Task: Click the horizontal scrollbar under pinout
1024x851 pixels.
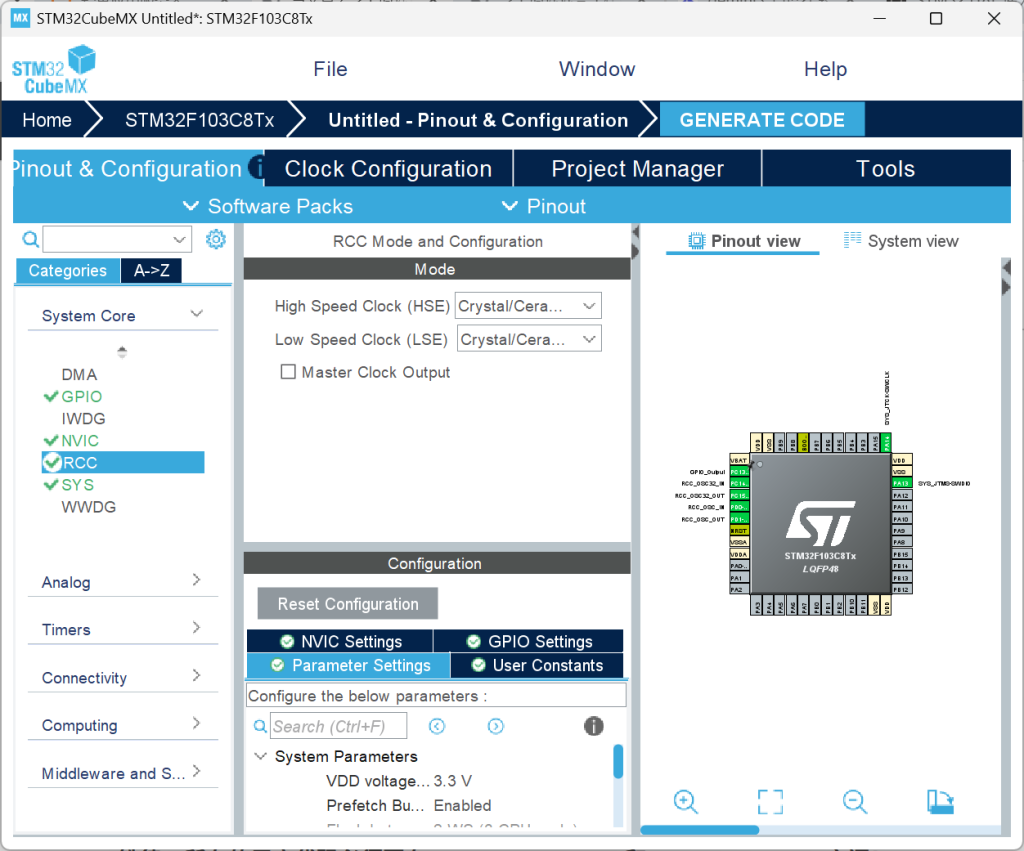Action: [x=700, y=829]
